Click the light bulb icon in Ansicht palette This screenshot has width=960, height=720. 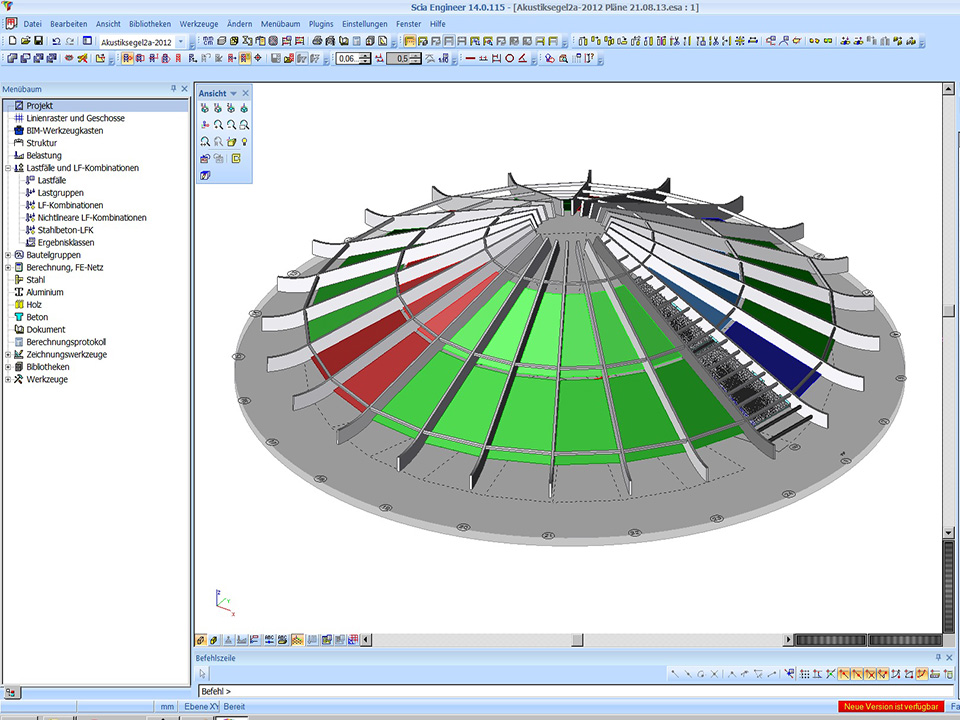pos(244,142)
